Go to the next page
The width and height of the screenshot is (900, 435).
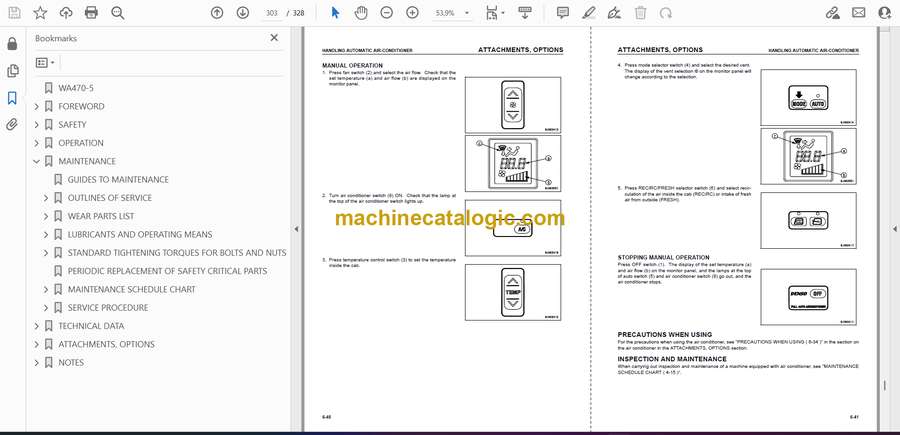pos(243,13)
